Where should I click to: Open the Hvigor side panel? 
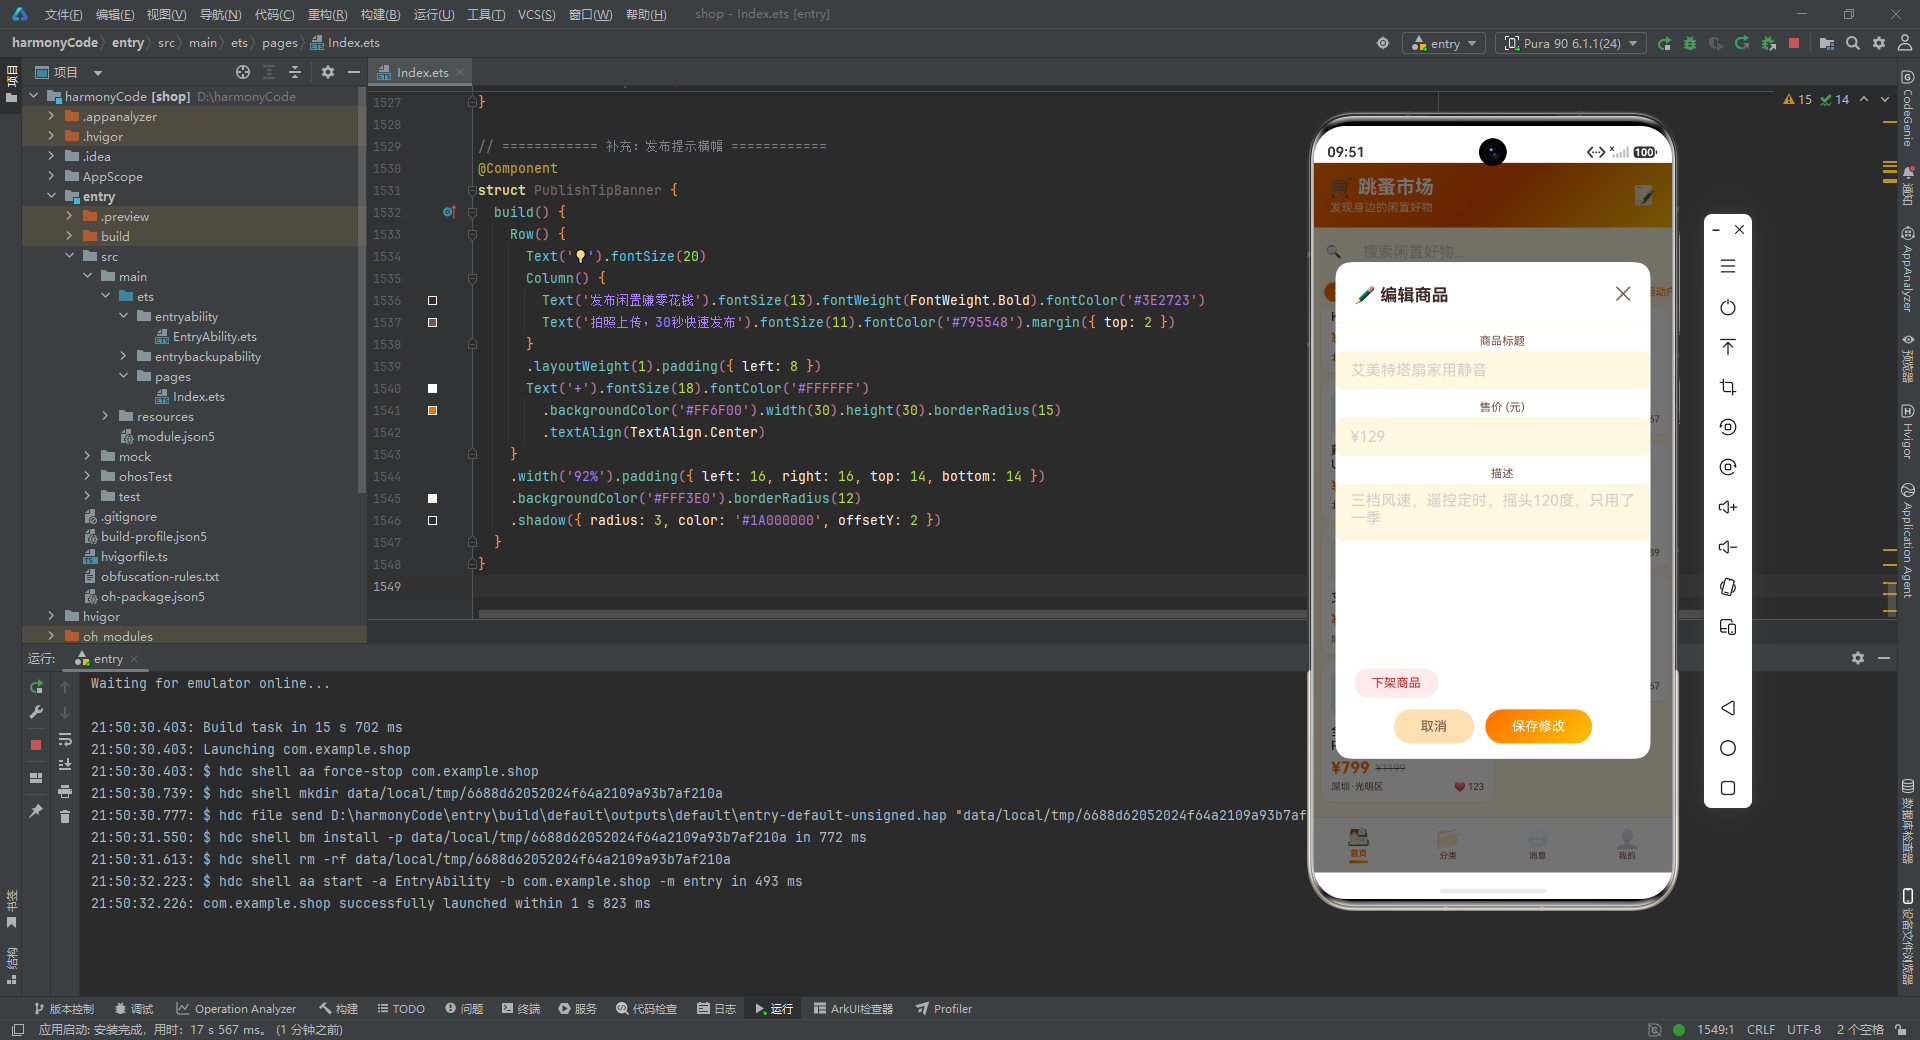[1908, 432]
